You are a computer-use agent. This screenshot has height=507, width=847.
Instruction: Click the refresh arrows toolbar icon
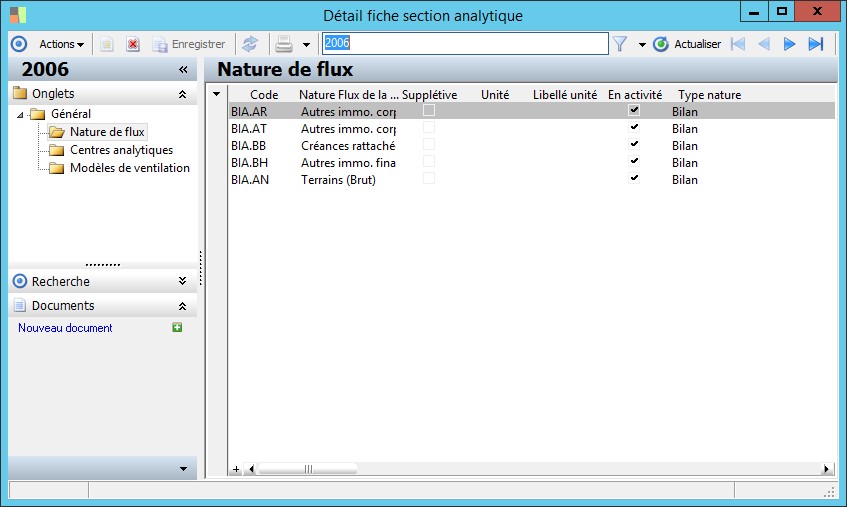pyautogui.click(x=250, y=44)
